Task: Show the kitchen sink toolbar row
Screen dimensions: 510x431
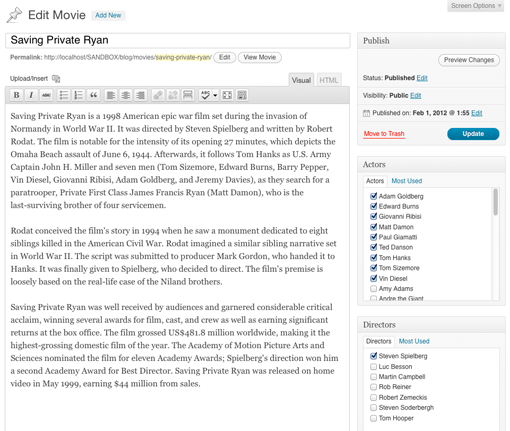Action: click(x=242, y=95)
